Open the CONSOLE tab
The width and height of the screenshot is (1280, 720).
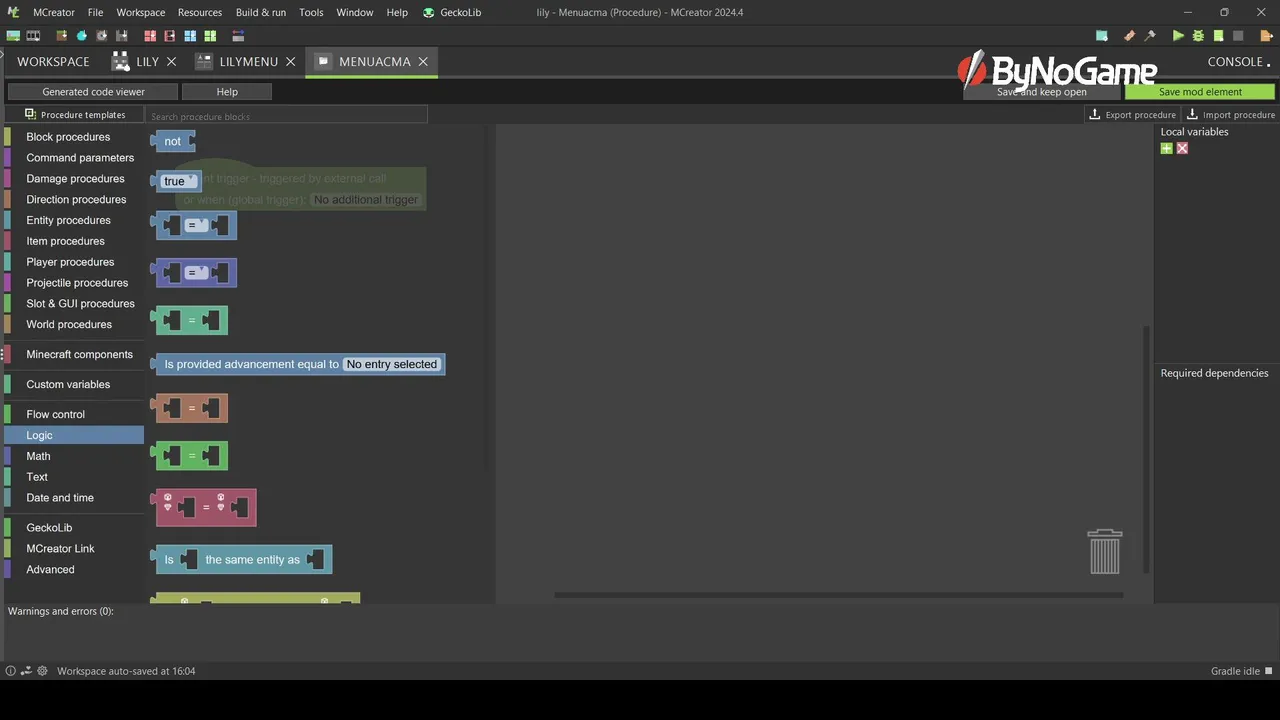(x=1239, y=62)
